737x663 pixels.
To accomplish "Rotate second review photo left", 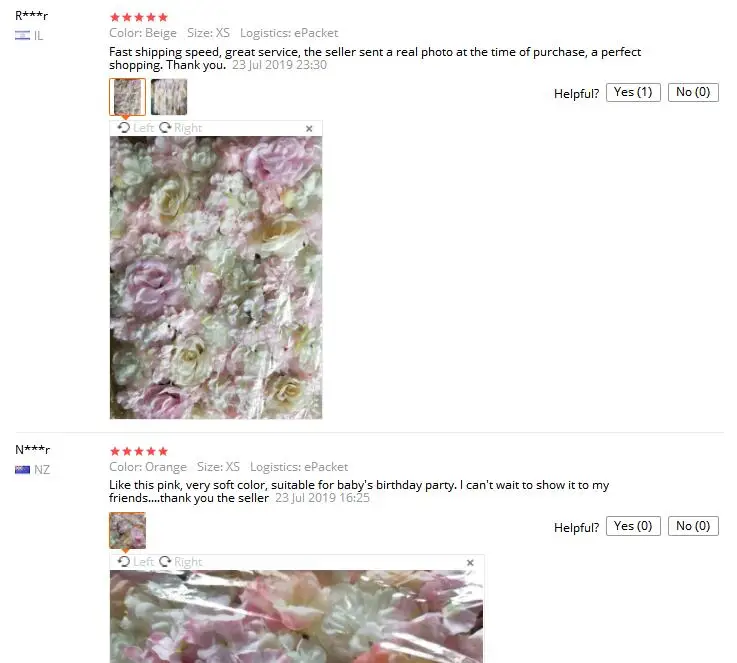I will (135, 562).
